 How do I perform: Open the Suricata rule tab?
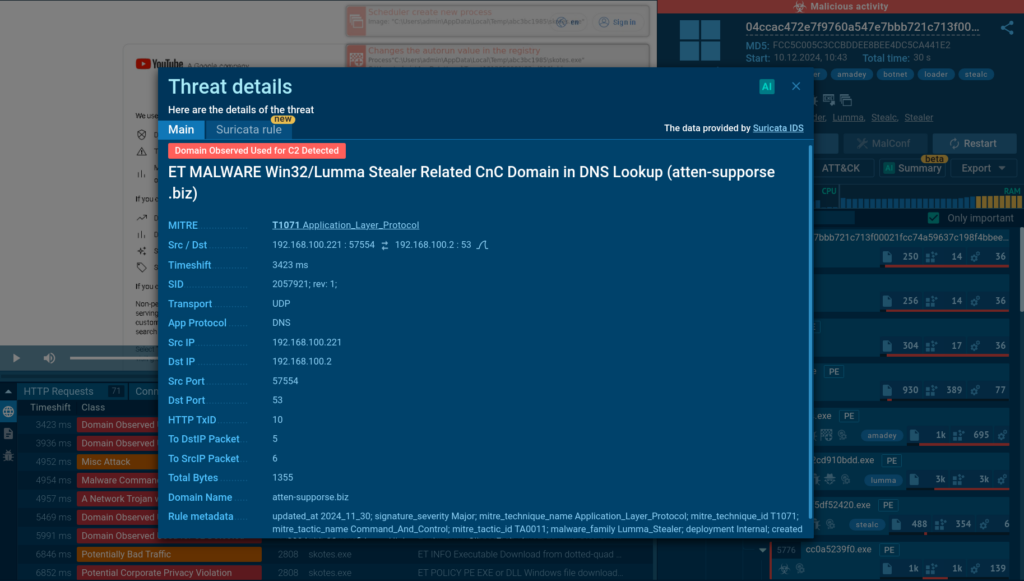pyautogui.click(x=249, y=129)
